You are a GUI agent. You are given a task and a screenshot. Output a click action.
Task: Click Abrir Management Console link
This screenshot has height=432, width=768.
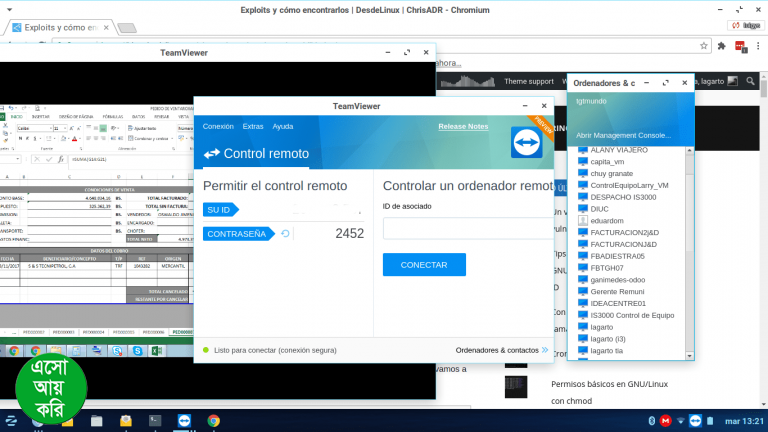tap(623, 135)
